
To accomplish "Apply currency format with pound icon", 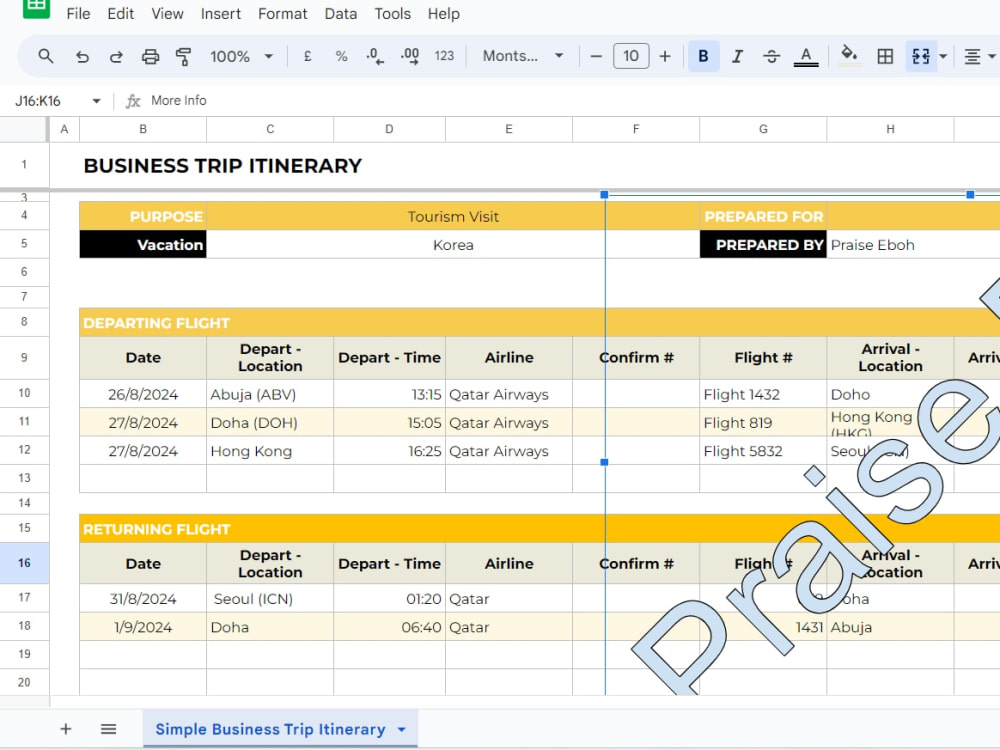I will [x=307, y=56].
